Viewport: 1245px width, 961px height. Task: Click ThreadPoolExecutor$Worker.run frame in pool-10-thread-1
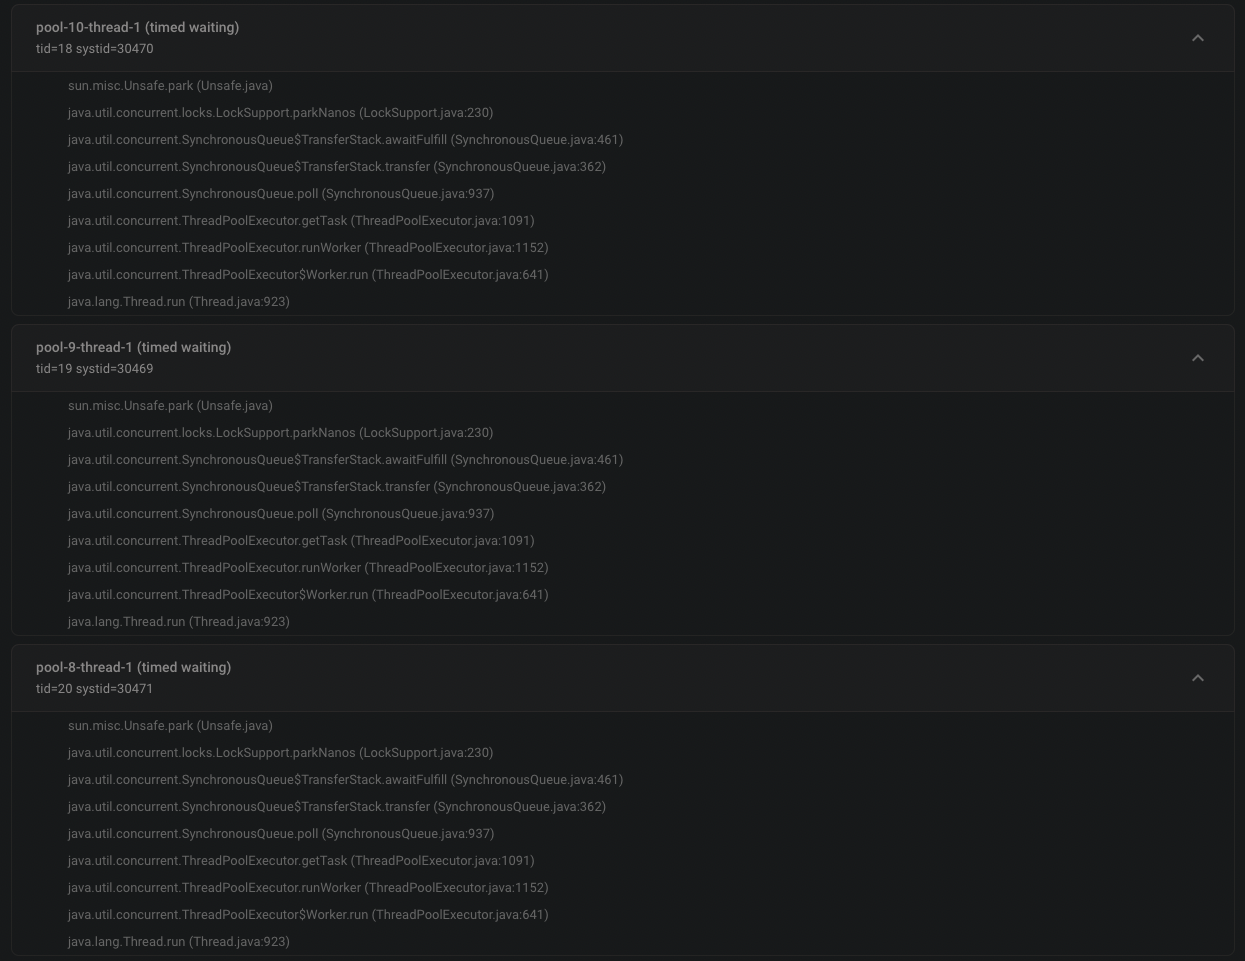click(x=308, y=274)
